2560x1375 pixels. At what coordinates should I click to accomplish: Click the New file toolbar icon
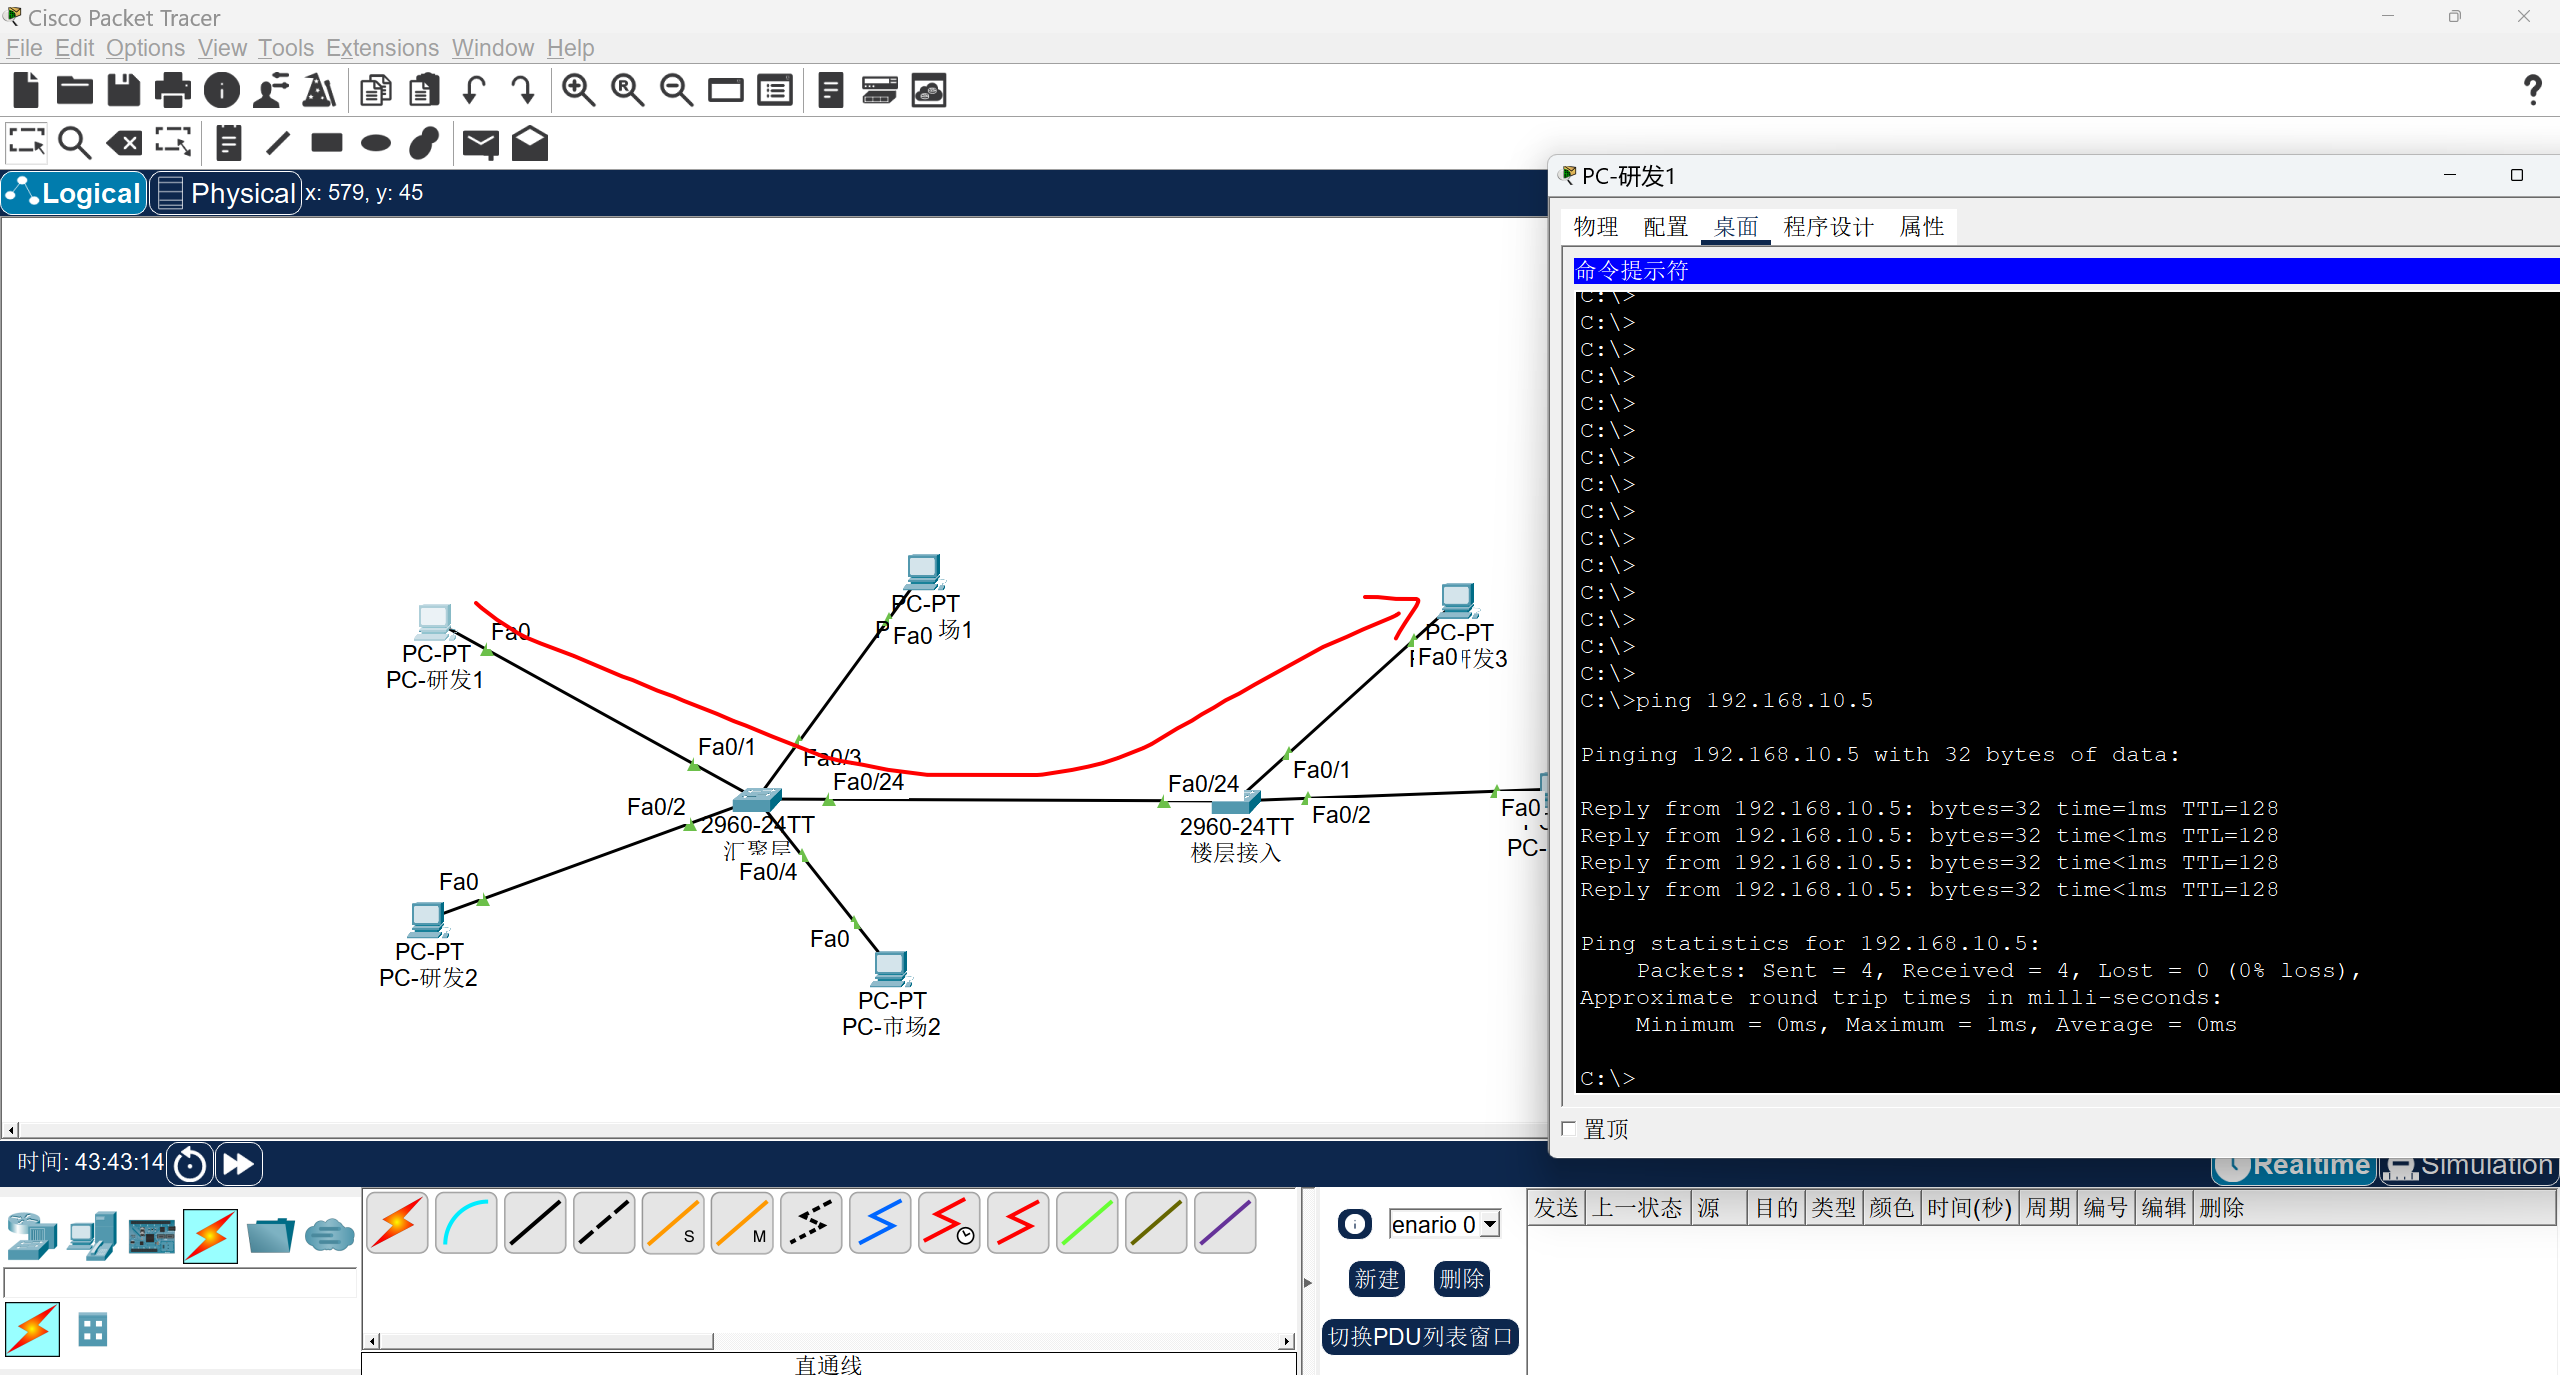[x=26, y=91]
